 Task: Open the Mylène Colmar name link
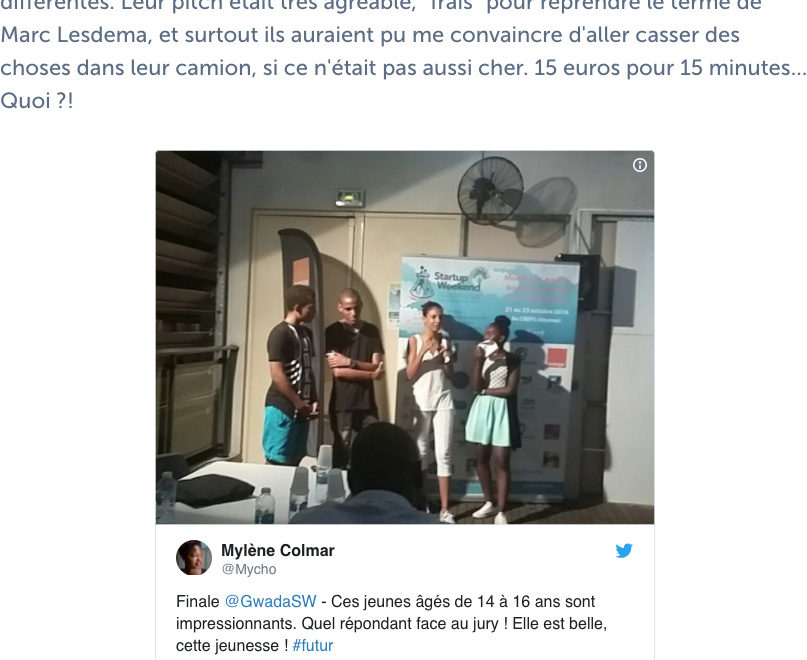click(x=277, y=550)
